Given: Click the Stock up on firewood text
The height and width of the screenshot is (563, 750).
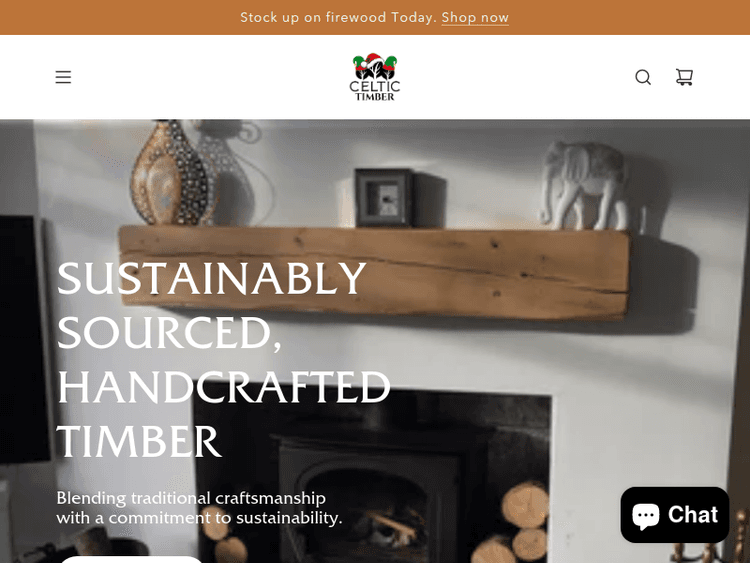Looking at the screenshot, I should pyautogui.click(x=339, y=18).
